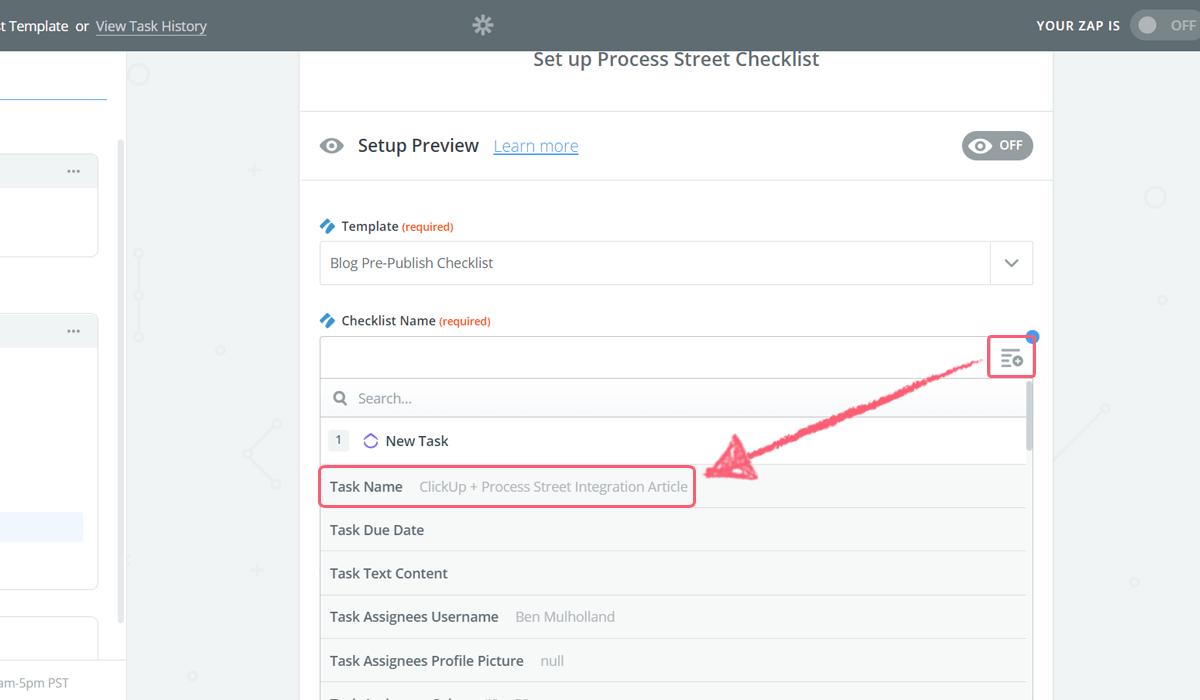Choose Task Due Date from the list
The width and height of the screenshot is (1200, 700).
tap(377, 530)
